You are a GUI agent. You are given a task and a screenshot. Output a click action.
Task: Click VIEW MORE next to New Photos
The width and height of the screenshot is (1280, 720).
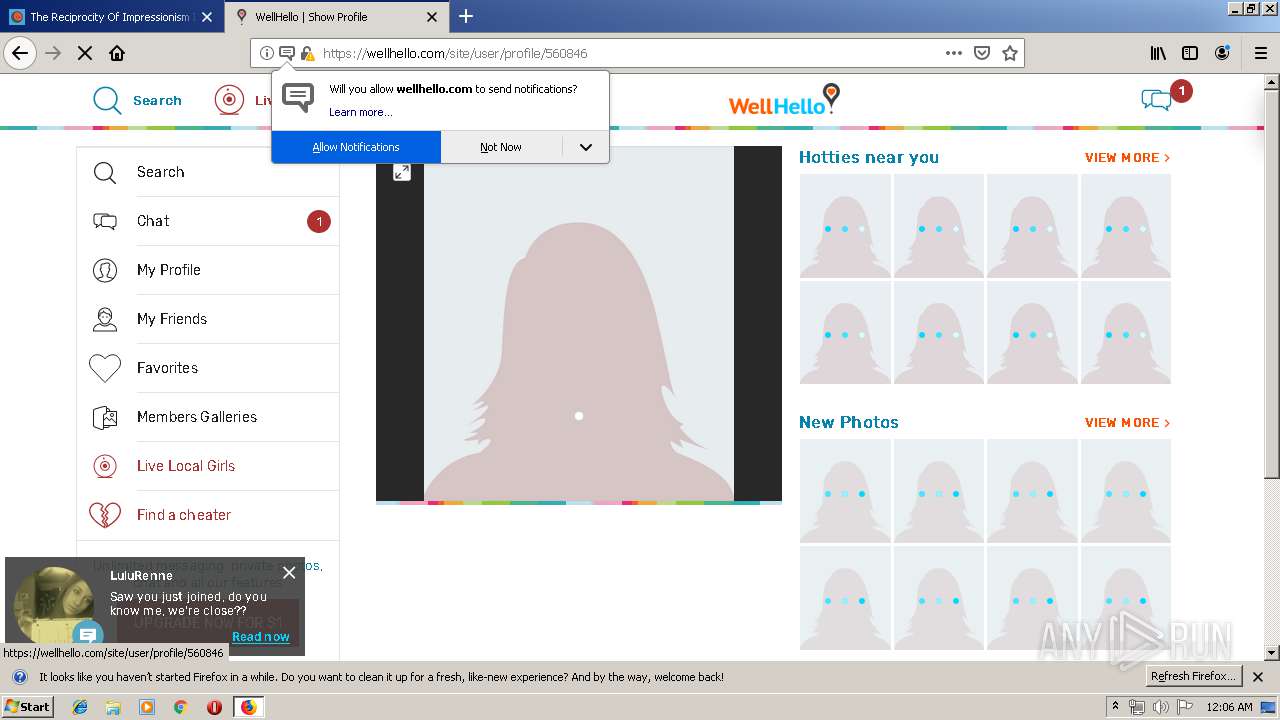pos(1127,423)
